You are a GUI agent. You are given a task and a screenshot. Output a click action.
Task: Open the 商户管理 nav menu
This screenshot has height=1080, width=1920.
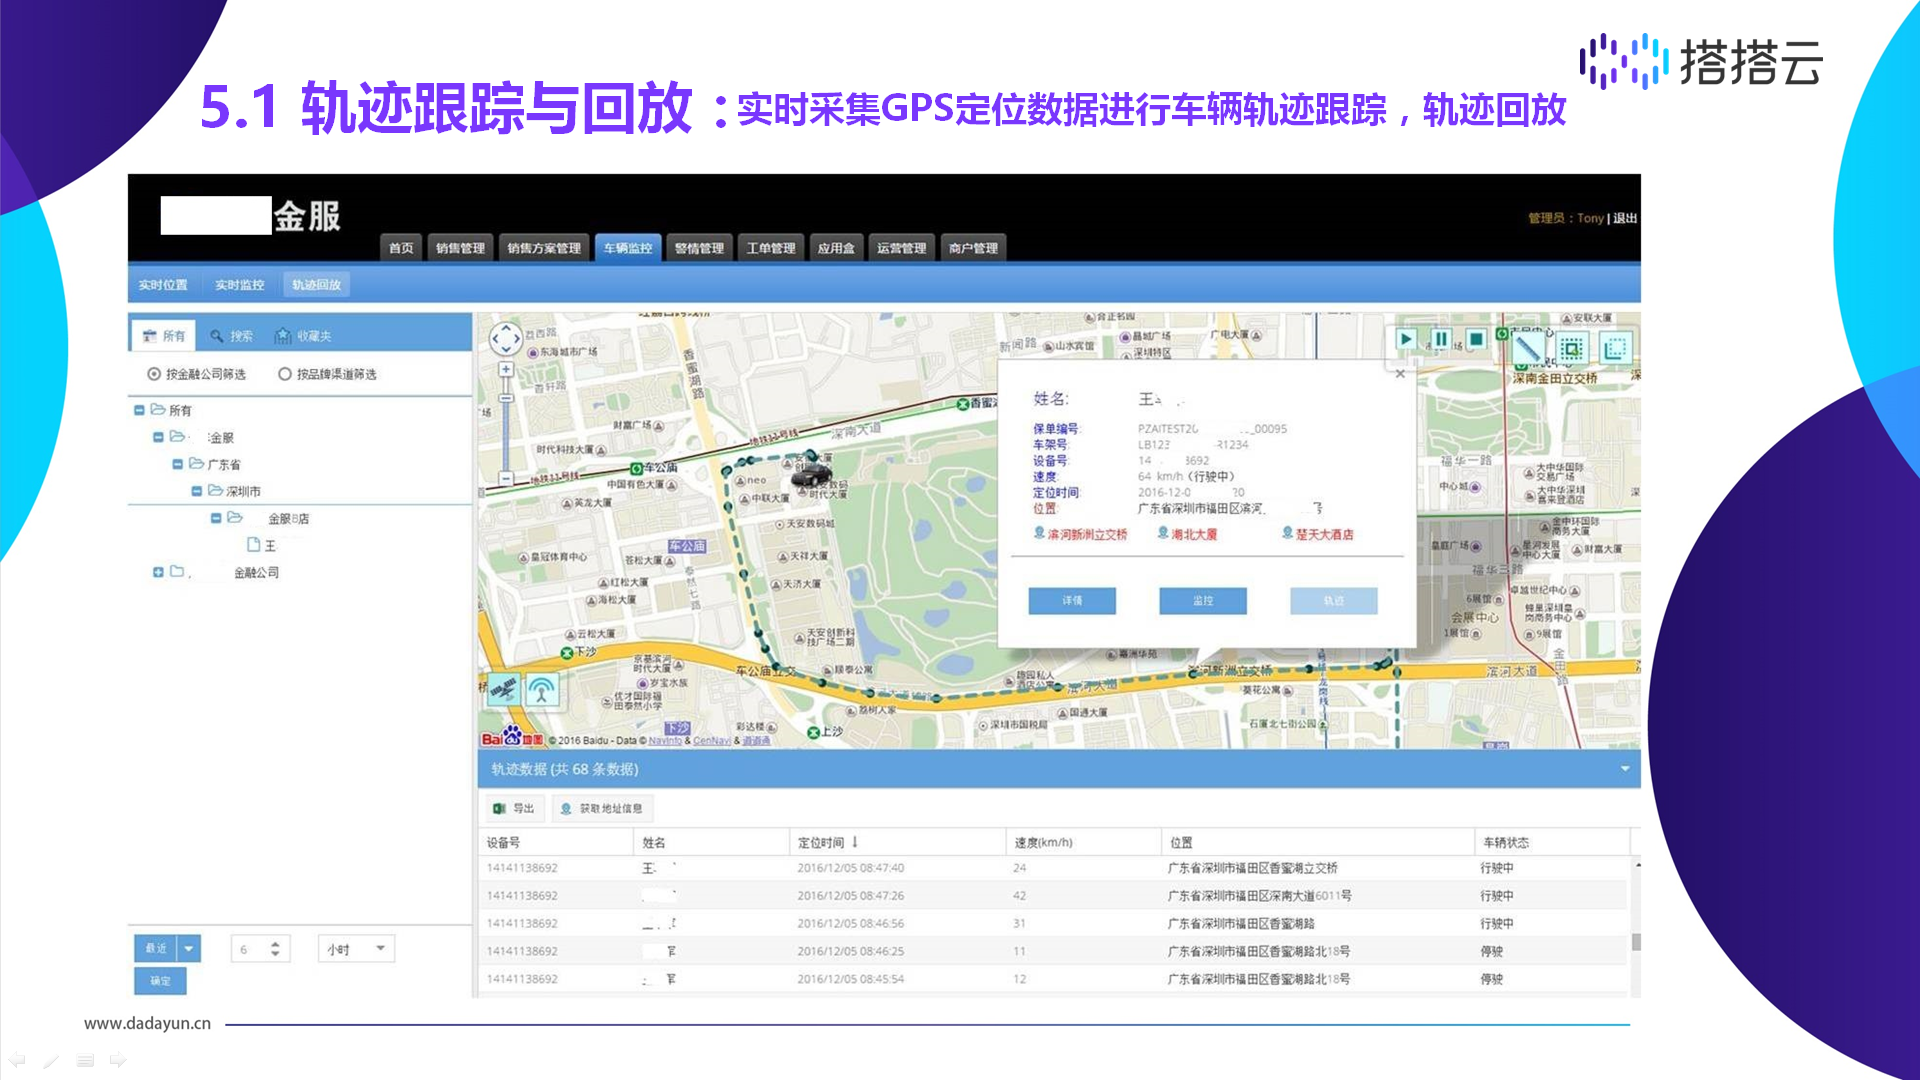[x=974, y=248]
